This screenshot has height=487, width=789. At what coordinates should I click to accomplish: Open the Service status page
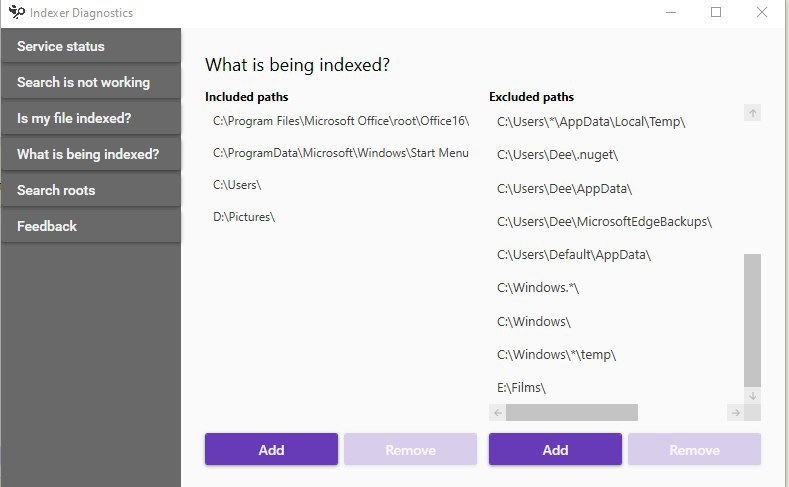[91, 46]
